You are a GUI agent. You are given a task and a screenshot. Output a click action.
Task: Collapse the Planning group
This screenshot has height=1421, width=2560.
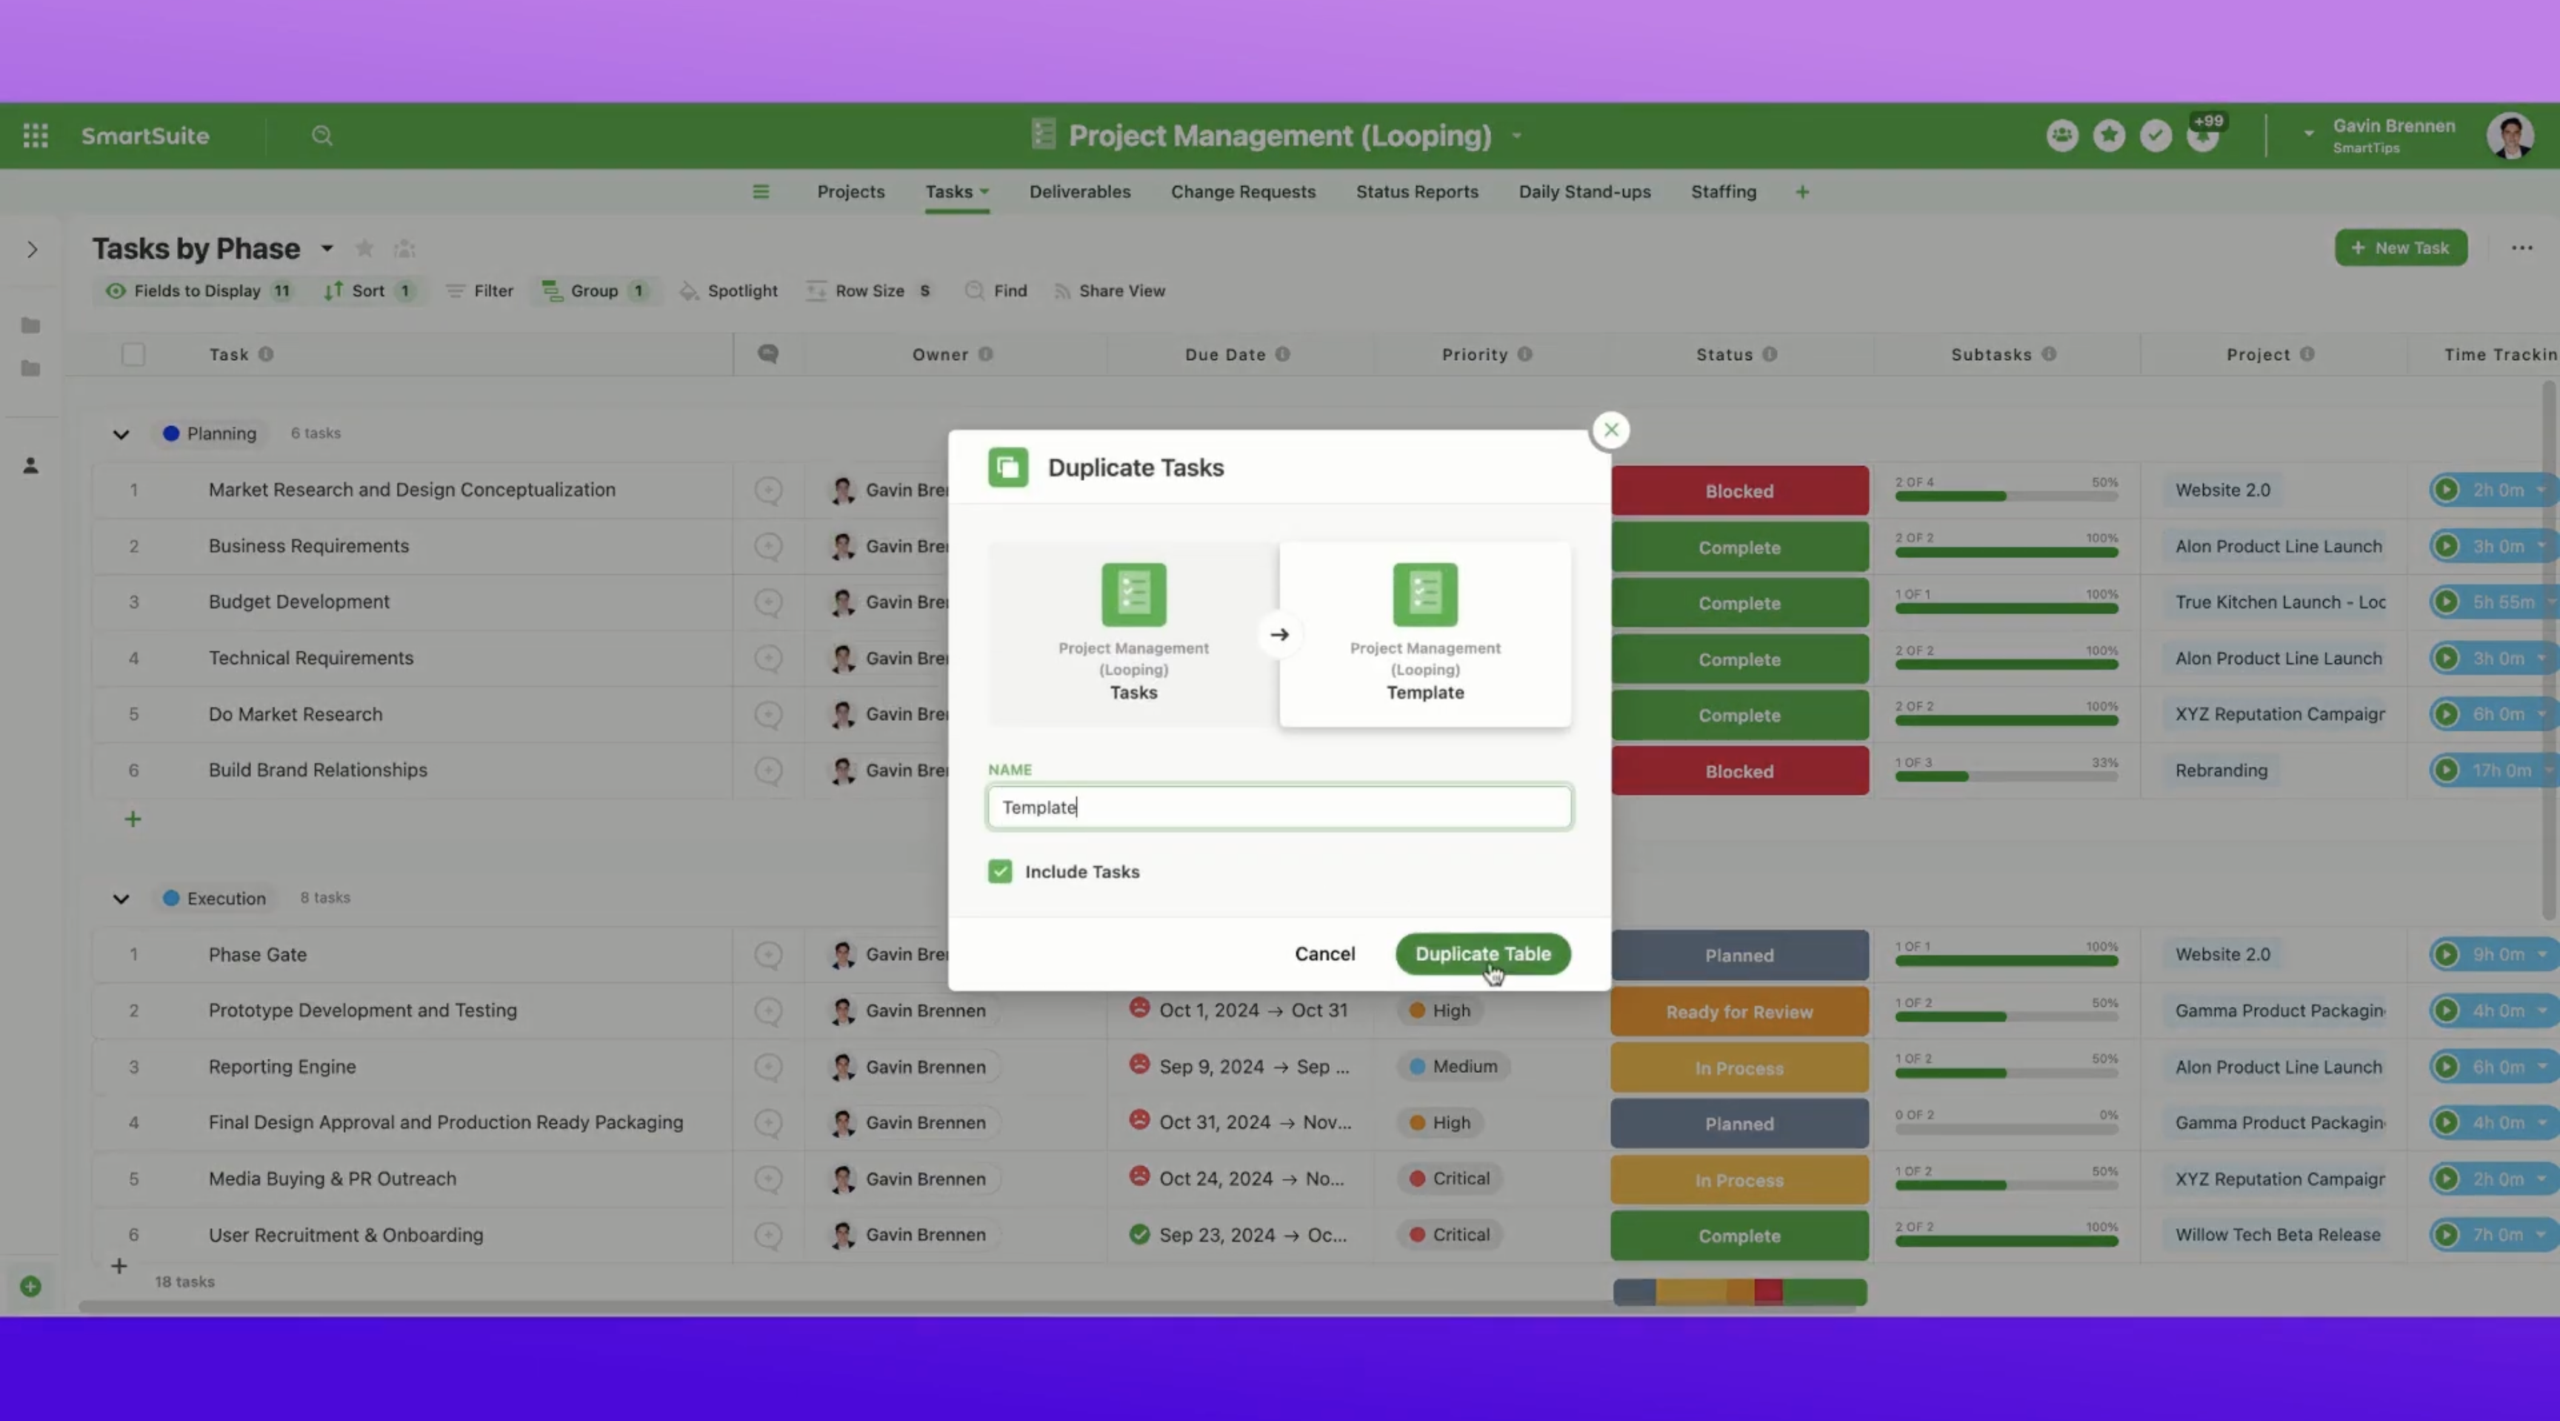tap(121, 434)
